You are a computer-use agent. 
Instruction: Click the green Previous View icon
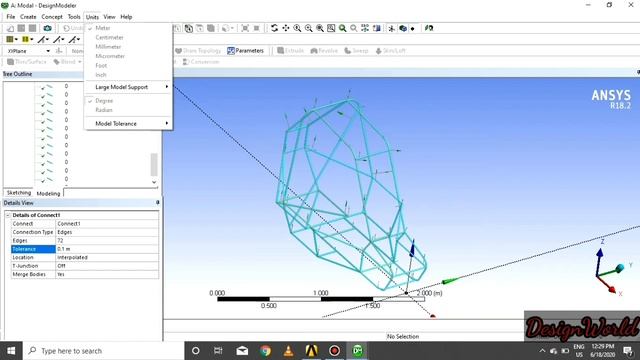coord(342,28)
